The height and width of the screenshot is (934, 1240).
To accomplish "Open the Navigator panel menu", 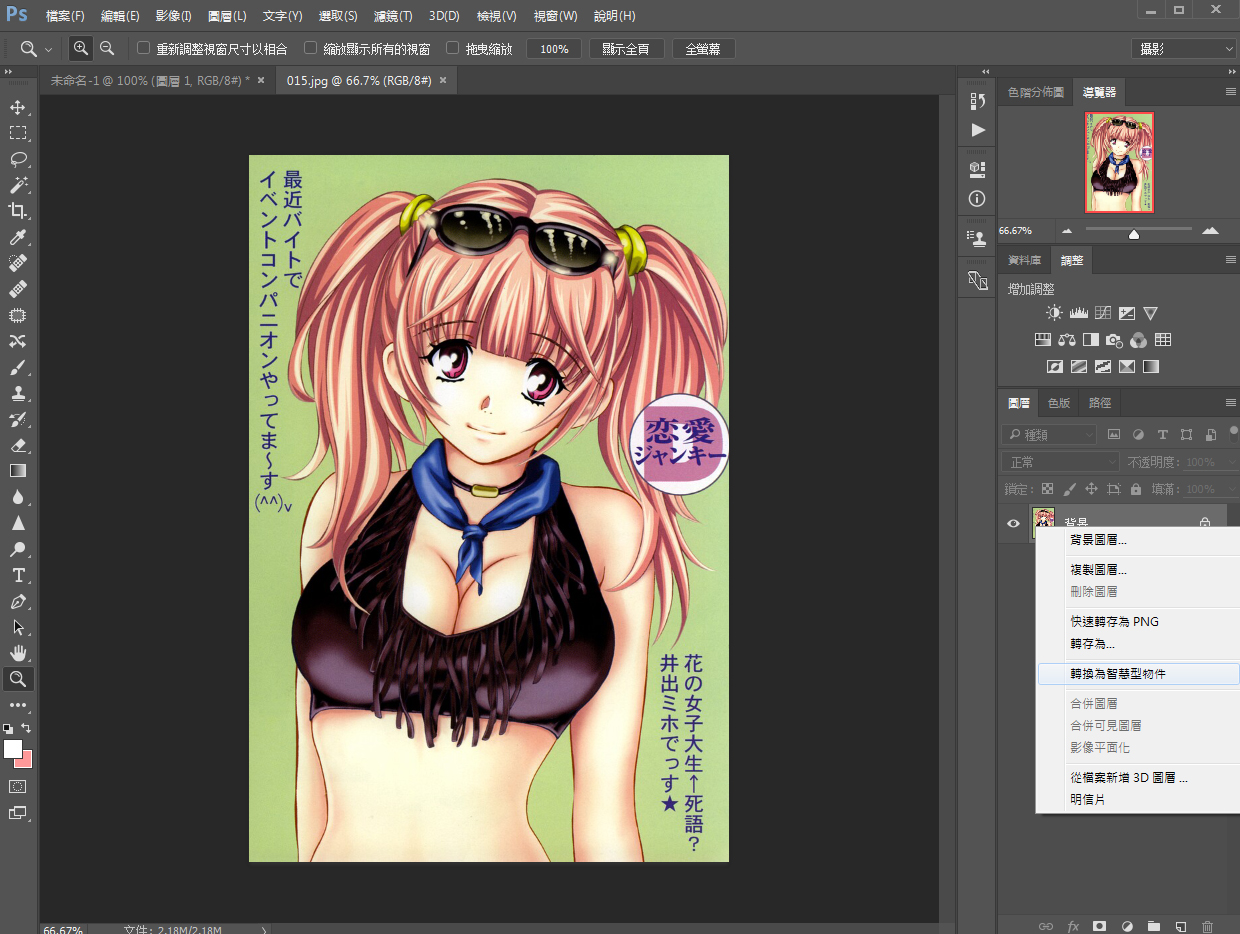I will (x=1231, y=91).
